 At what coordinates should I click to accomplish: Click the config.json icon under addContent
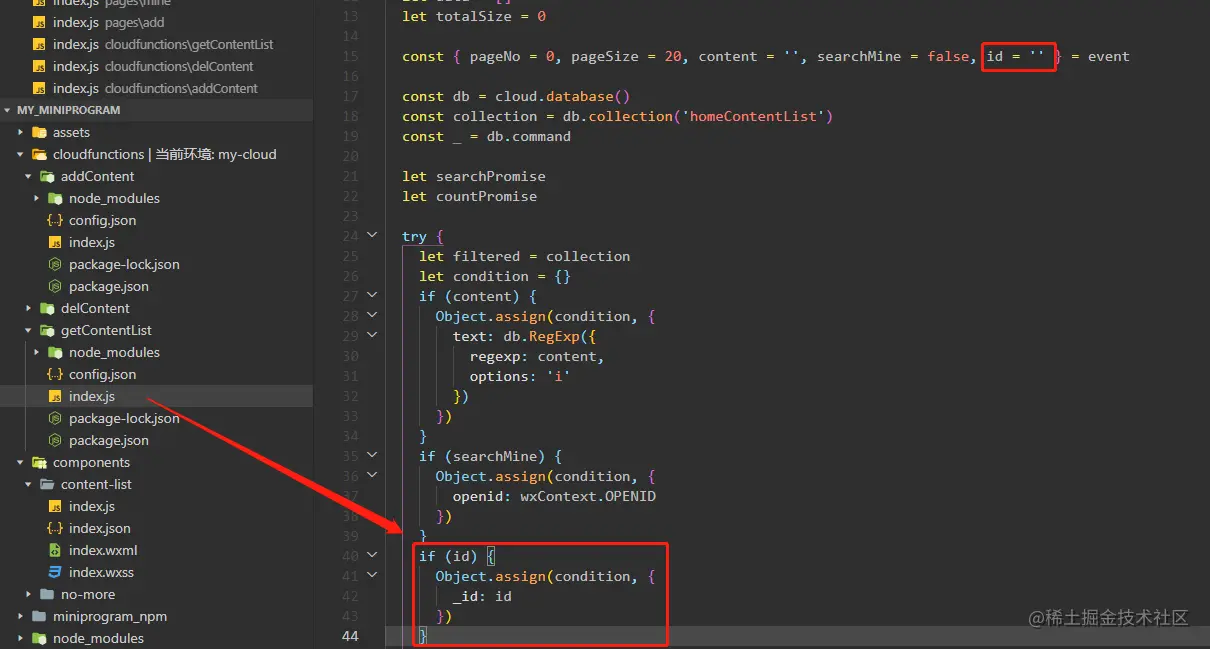point(55,220)
